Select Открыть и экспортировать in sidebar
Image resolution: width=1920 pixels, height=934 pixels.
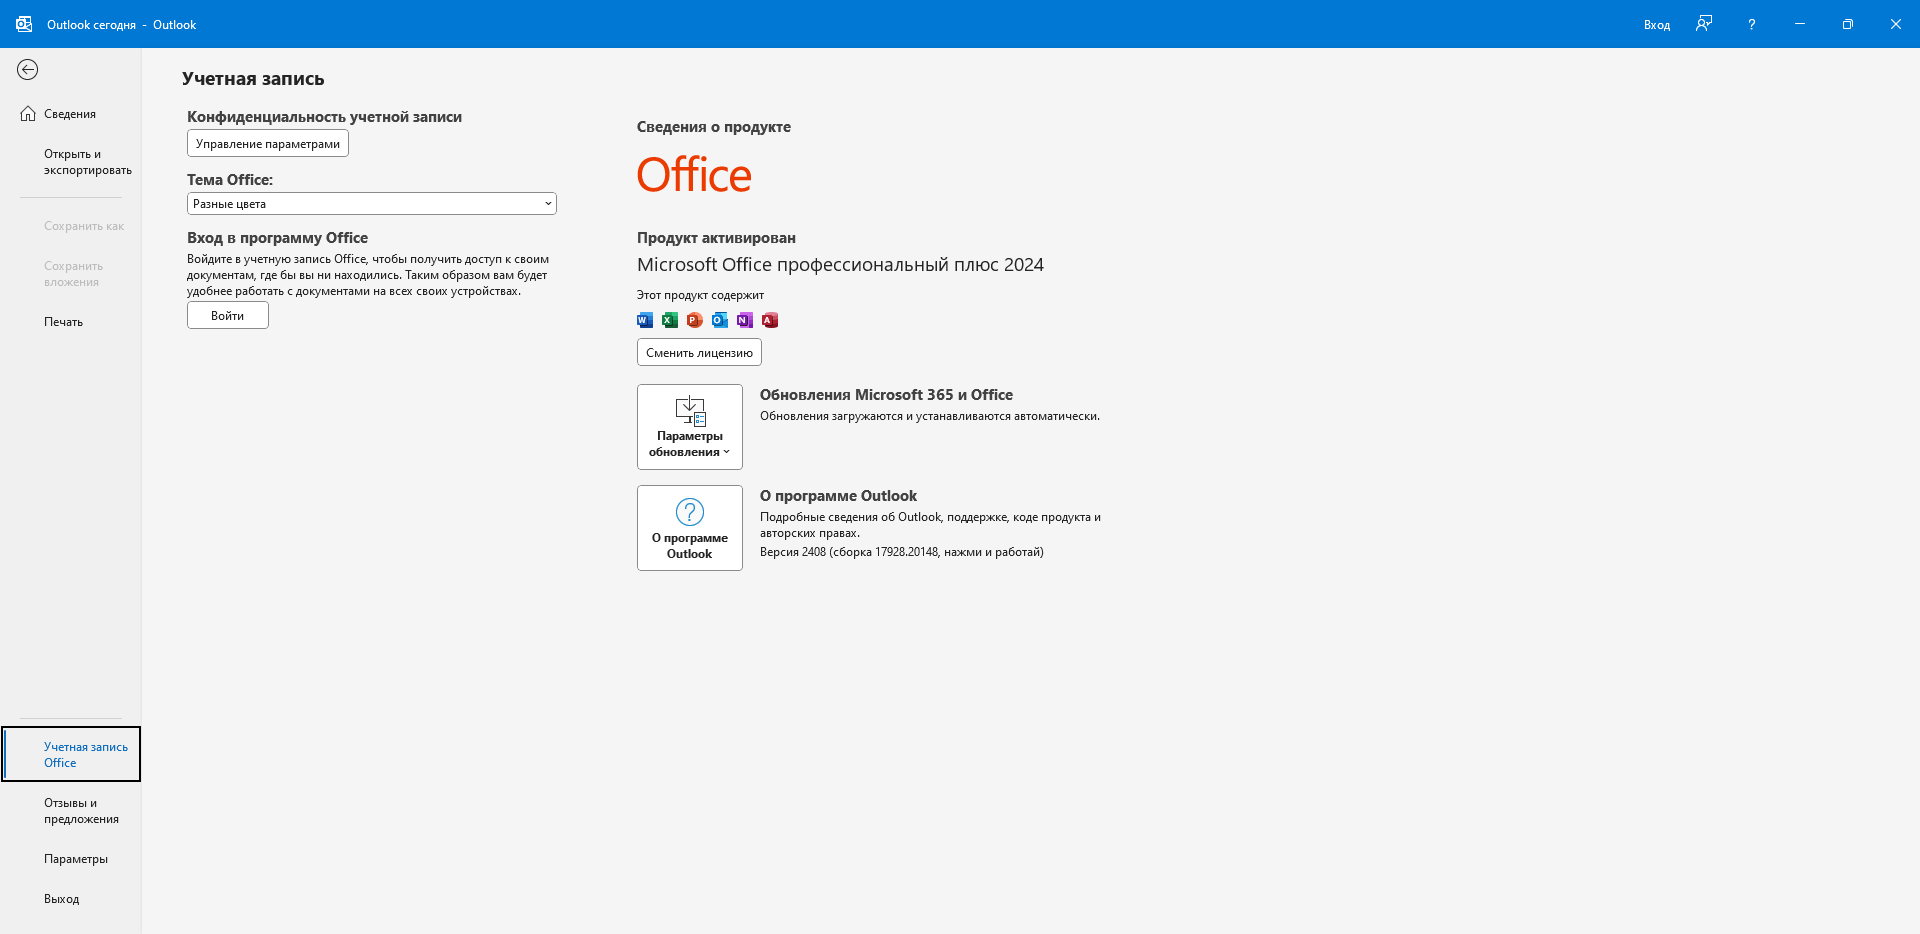(87, 162)
